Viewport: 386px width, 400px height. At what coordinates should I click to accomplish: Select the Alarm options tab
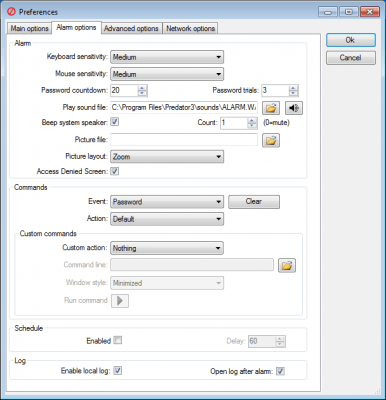coord(76,27)
